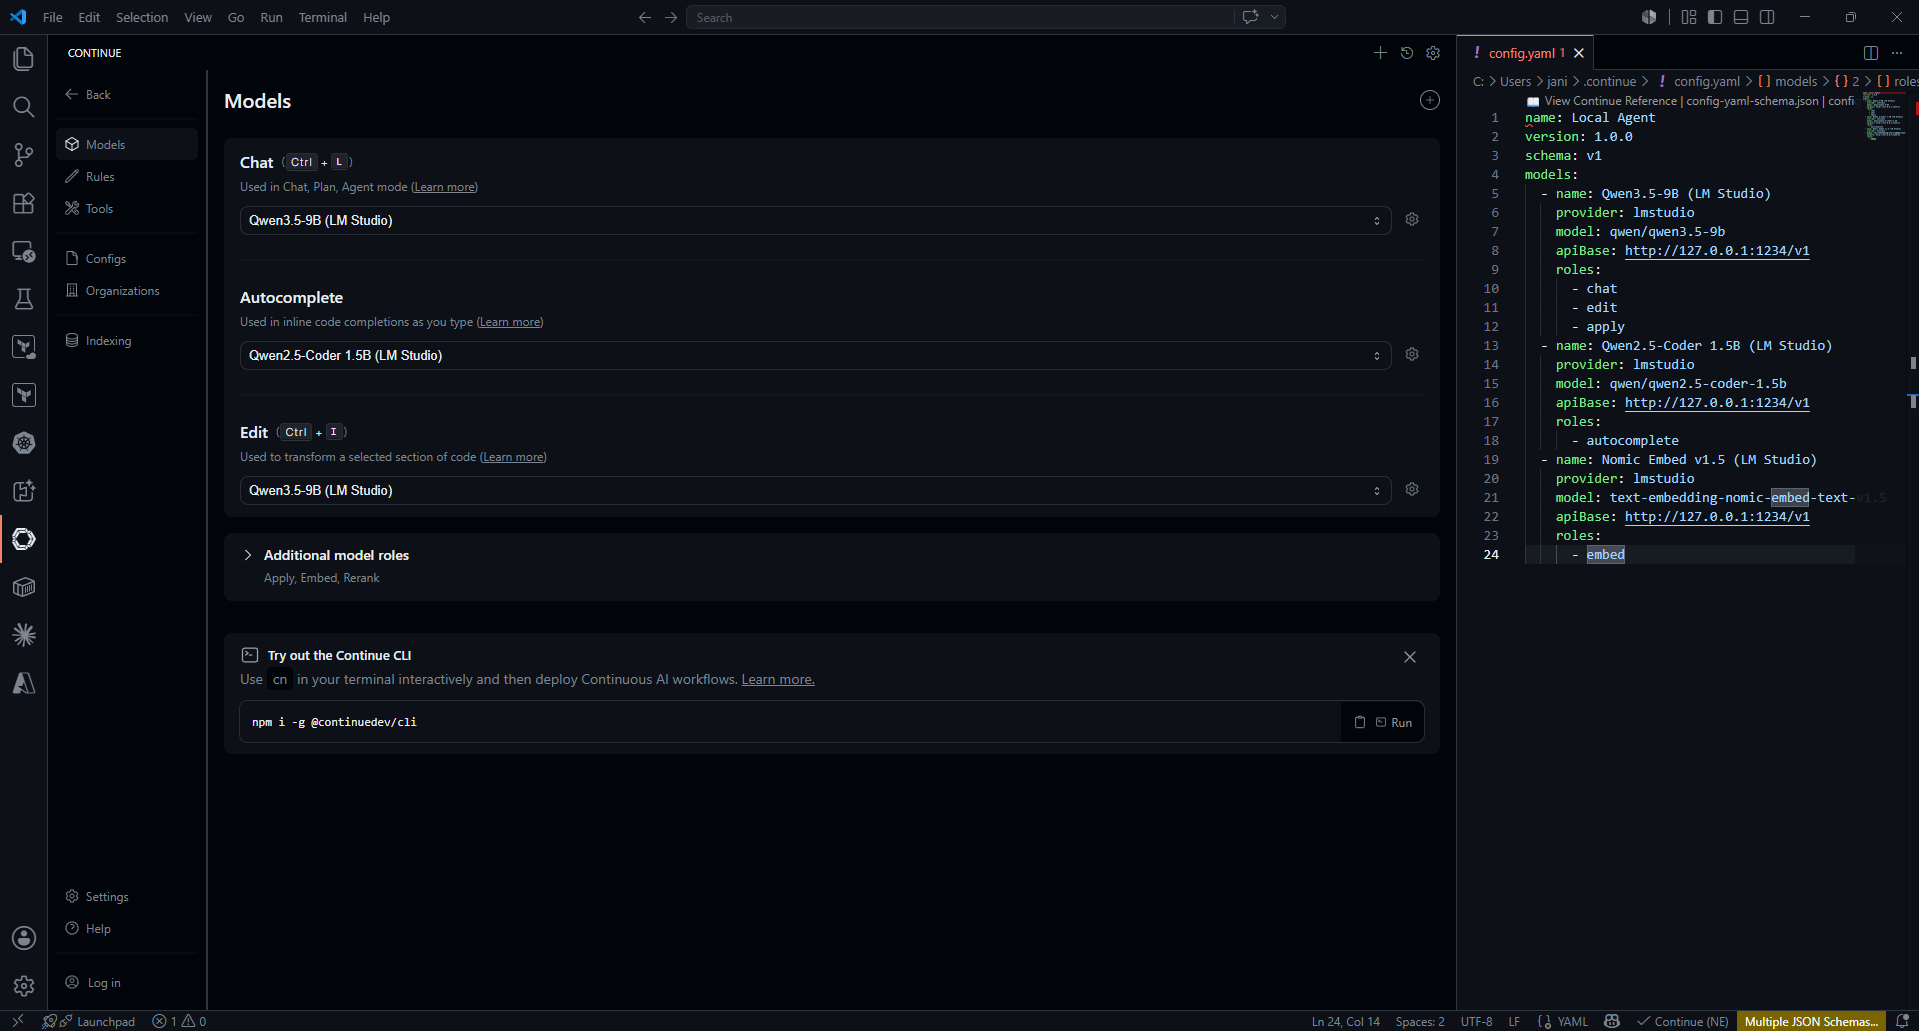Viewport: 1919px width, 1031px height.
Task: Open the Terminal menu
Action: (x=322, y=17)
